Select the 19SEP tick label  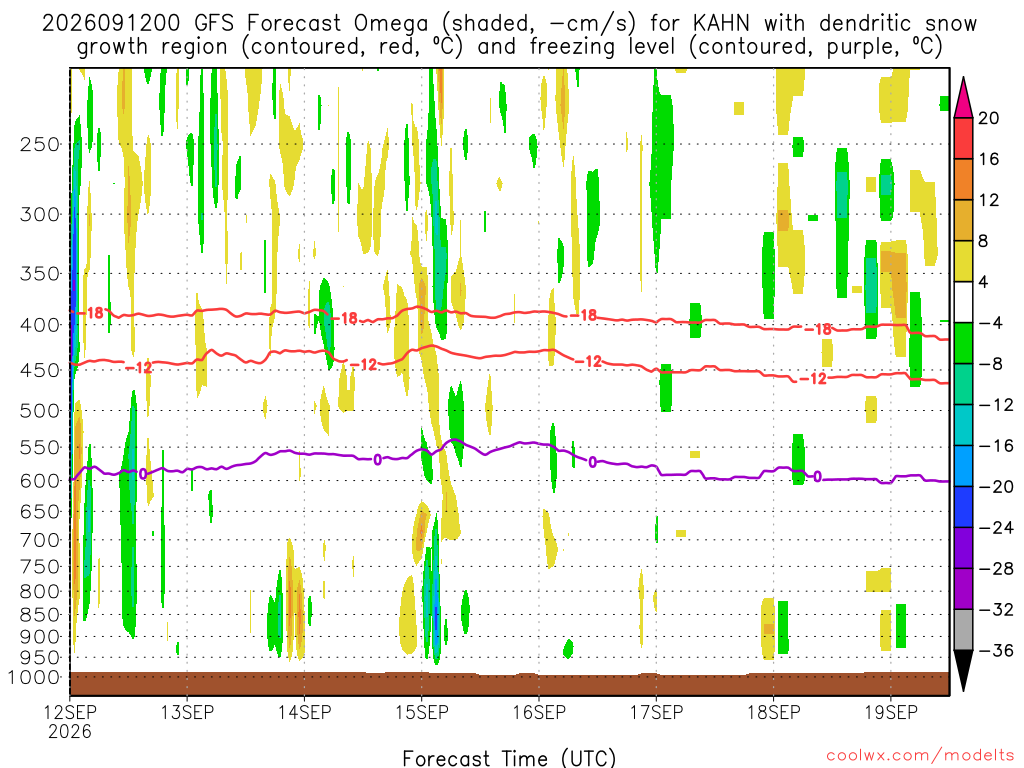tap(891, 712)
